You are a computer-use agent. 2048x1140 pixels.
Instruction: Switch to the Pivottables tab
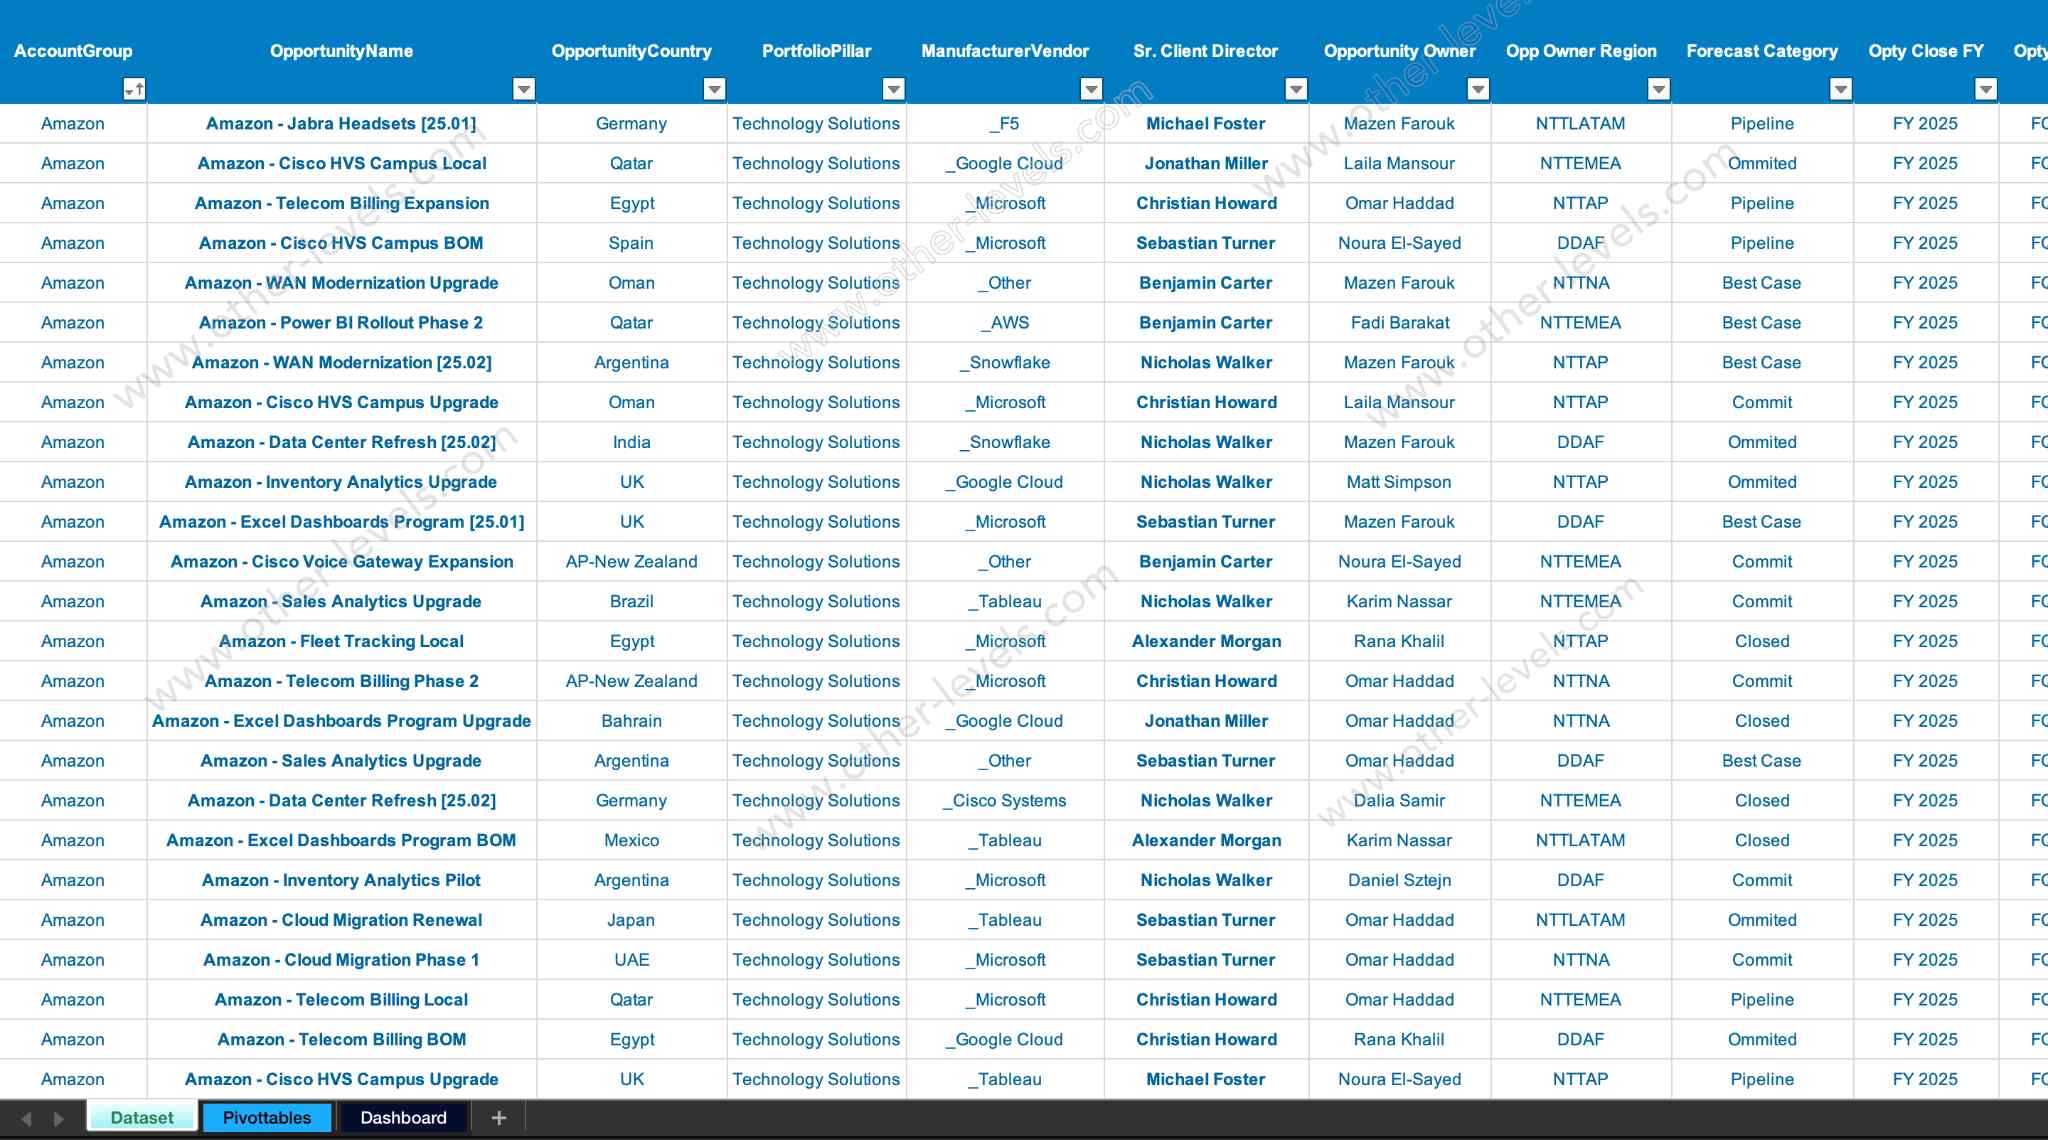(x=266, y=1117)
